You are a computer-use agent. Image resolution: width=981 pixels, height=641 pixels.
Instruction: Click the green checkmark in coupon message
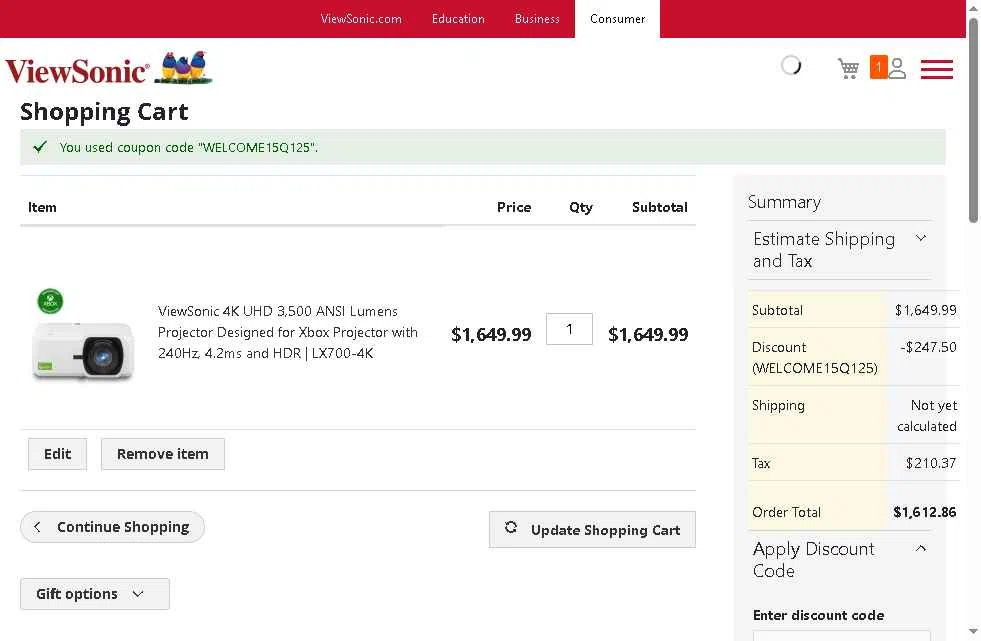(x=40, y=147)
